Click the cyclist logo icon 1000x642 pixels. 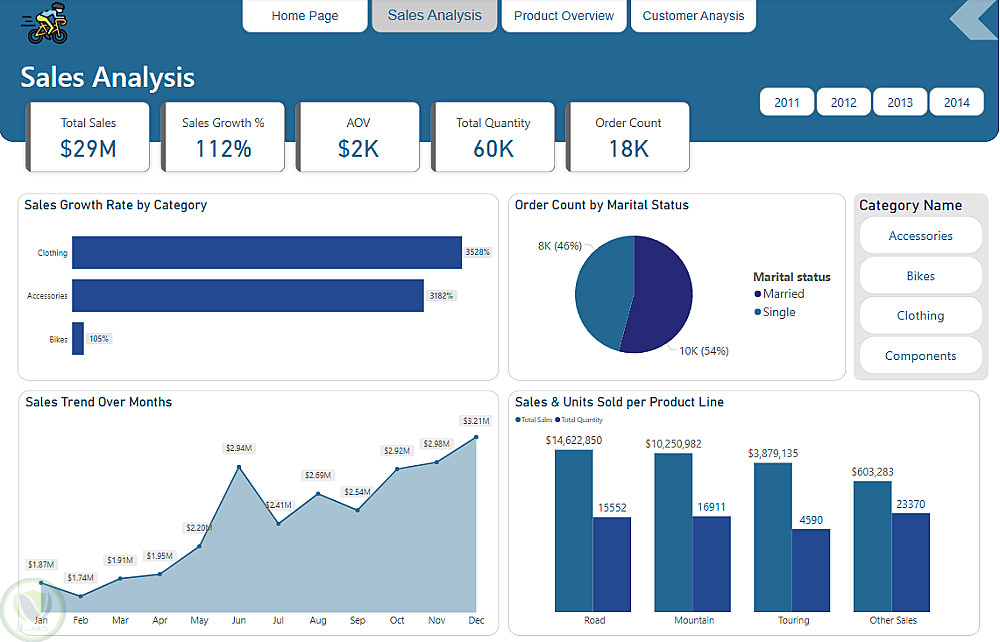(x=45, y=23)
